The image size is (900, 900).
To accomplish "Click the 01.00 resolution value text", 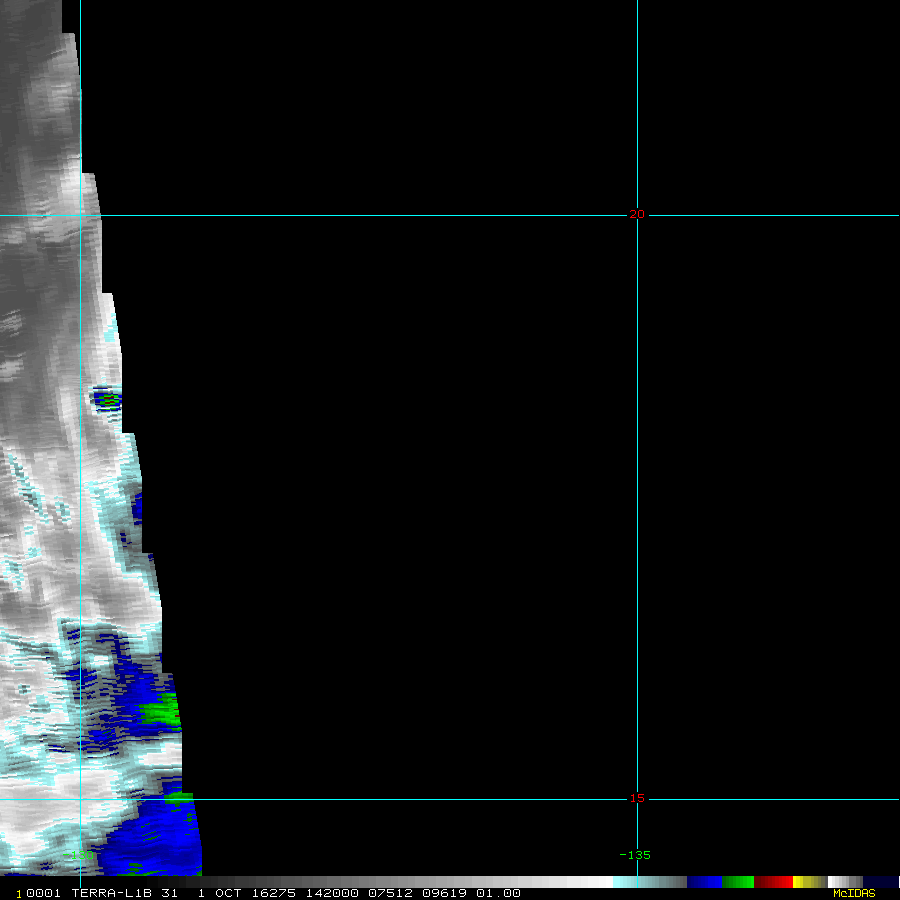I will tap(498, 893).
